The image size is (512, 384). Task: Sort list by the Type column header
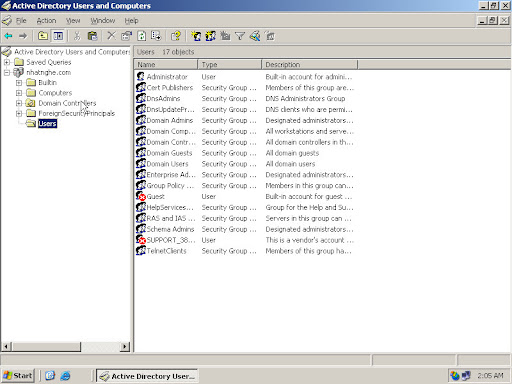coord(230,65)
